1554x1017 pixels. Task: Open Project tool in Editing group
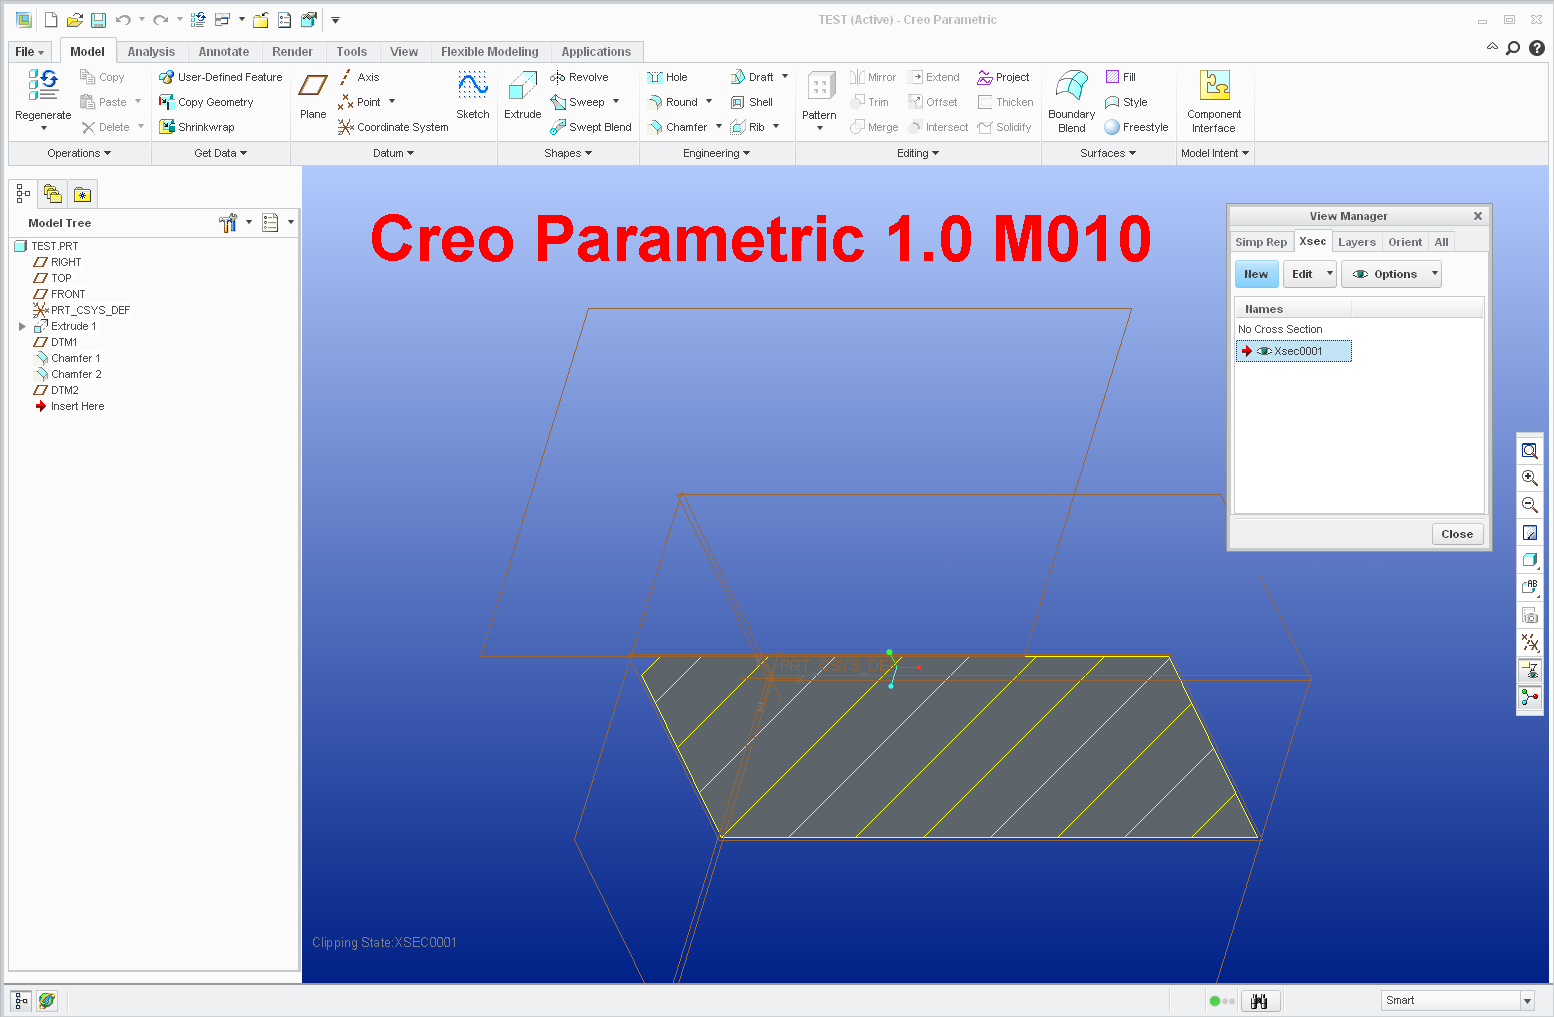1003,77
